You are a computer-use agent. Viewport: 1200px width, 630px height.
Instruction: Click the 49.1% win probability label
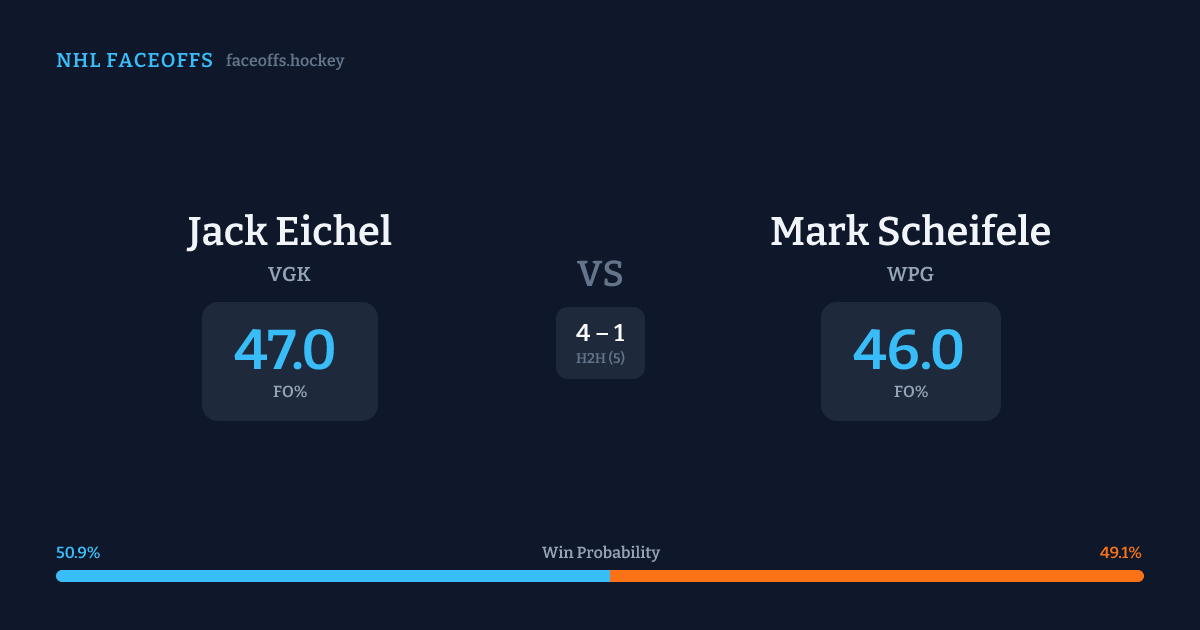(1120, 553)
